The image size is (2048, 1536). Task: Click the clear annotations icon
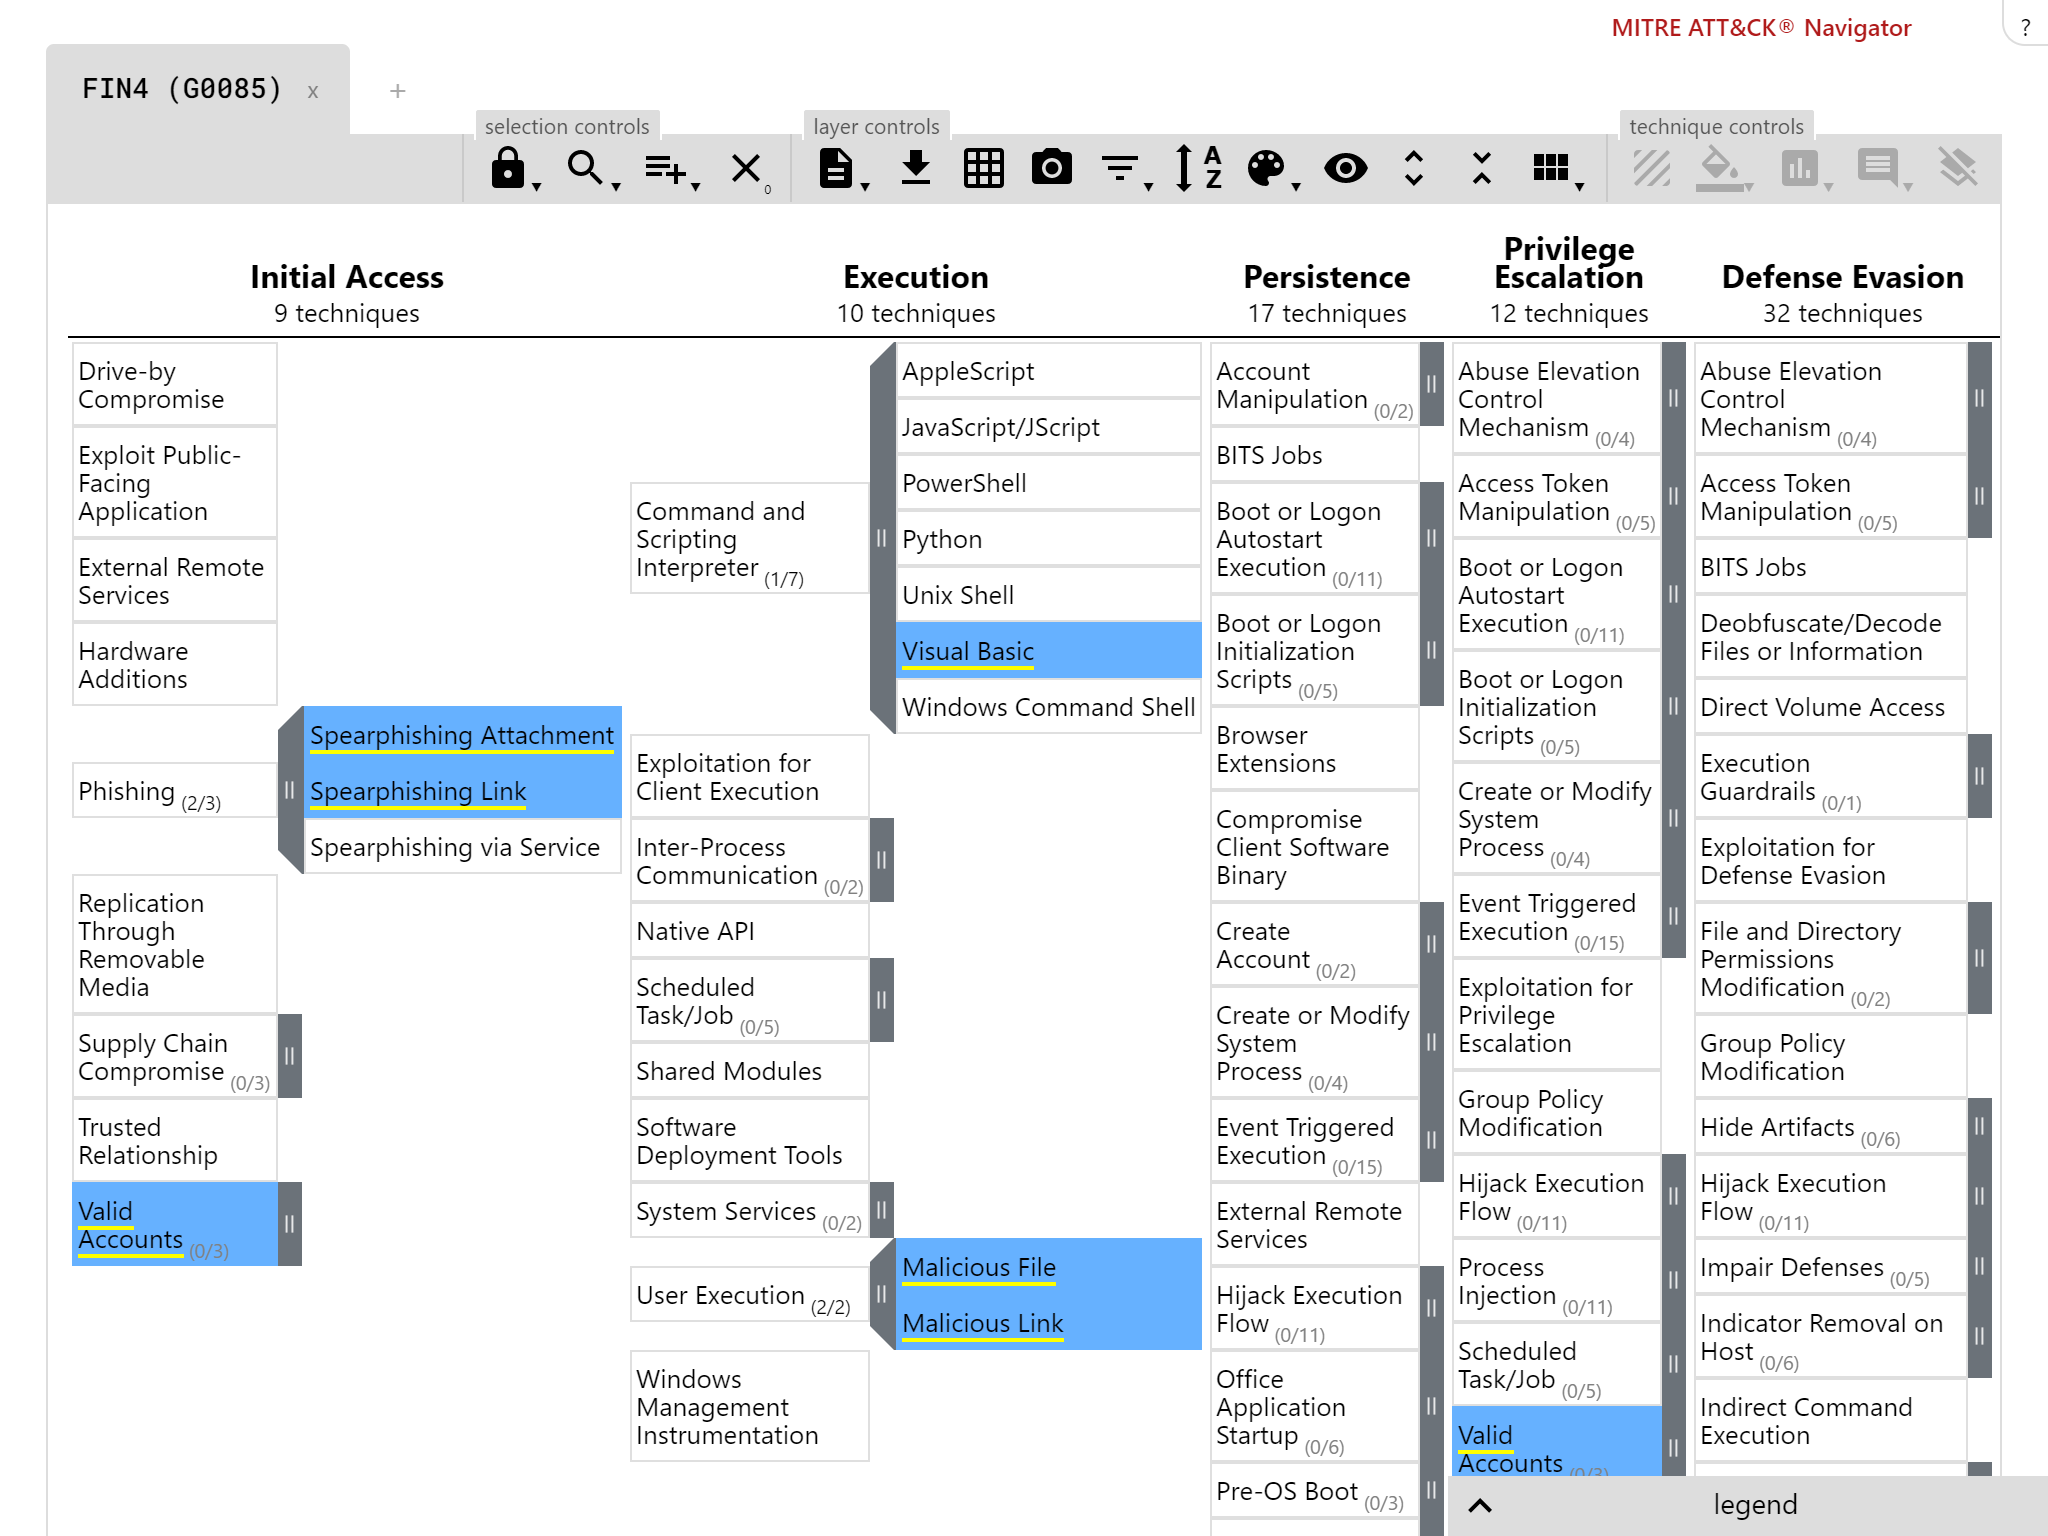1958,167
